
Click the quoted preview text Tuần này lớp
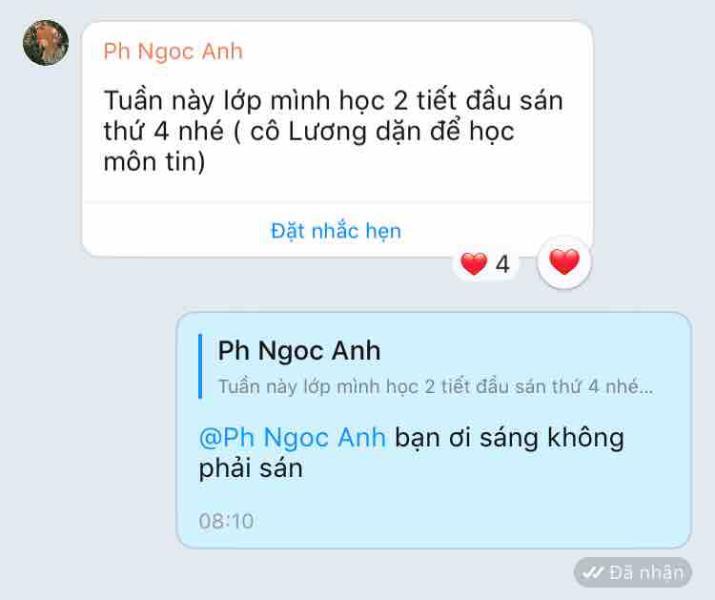point(273,387)
